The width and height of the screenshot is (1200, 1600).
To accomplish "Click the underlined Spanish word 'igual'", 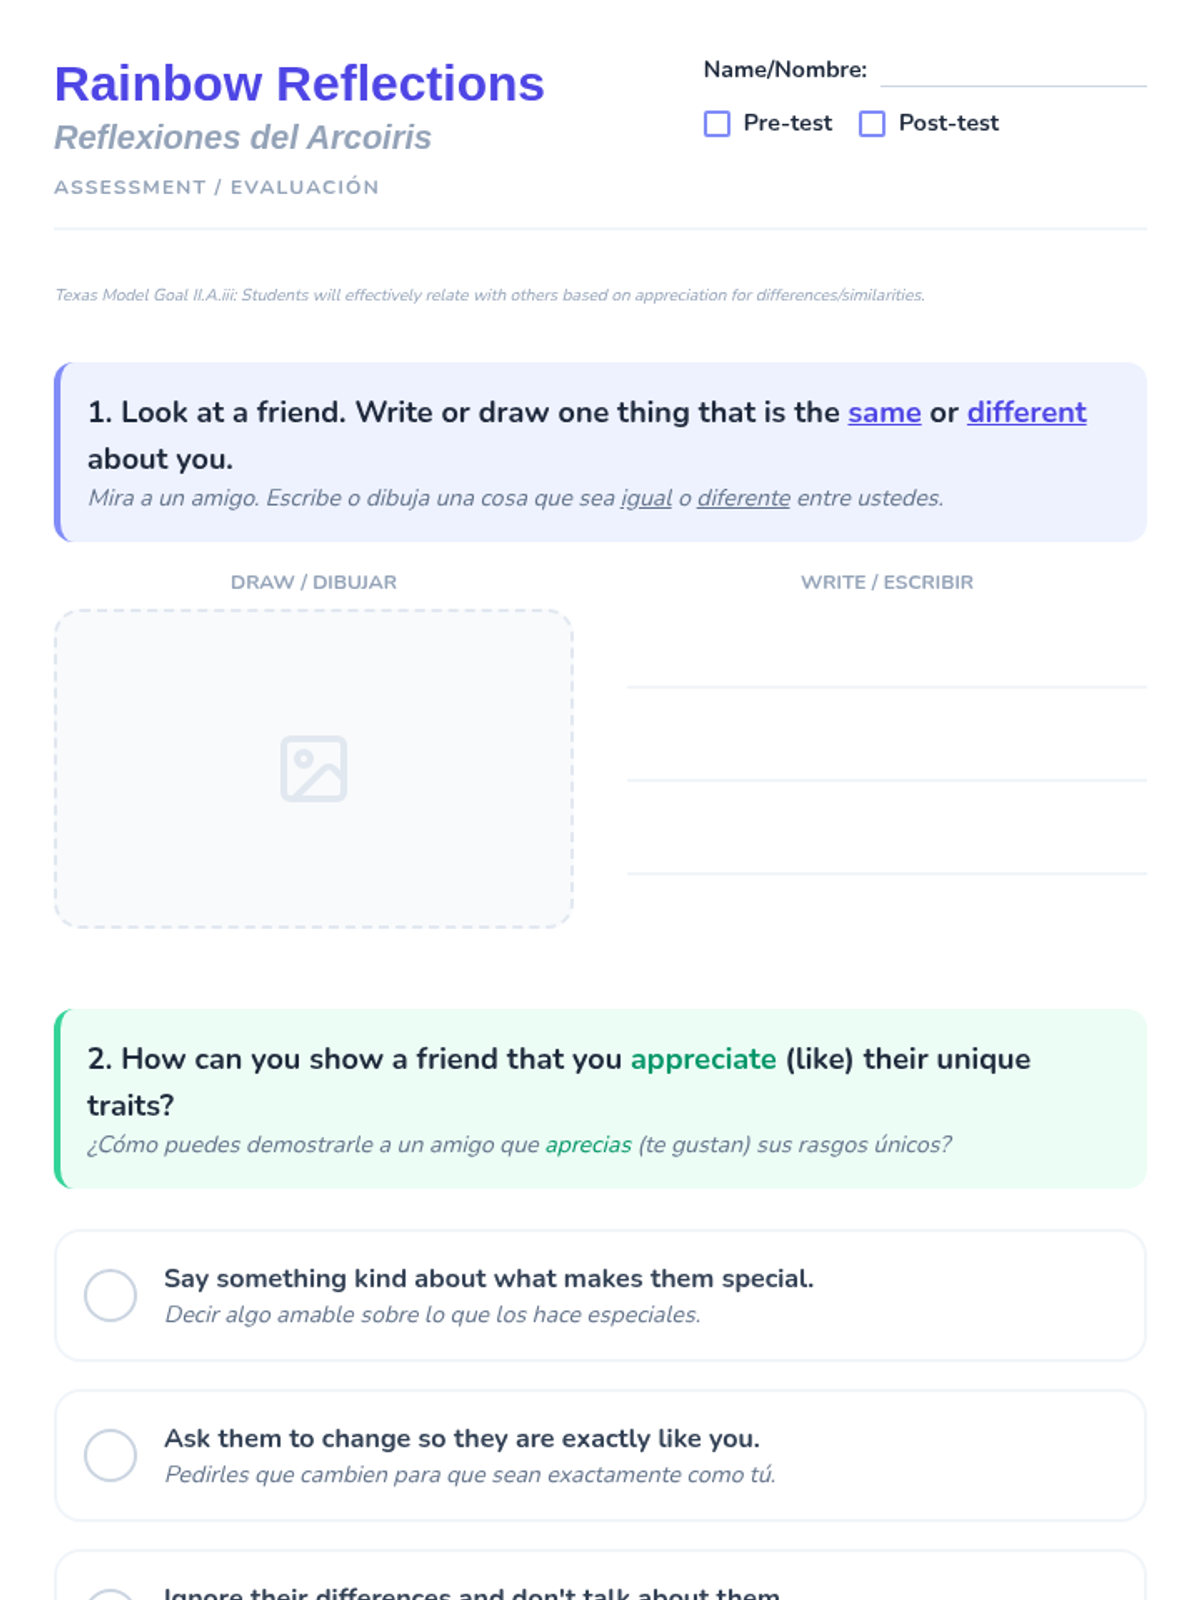I will point(646,498).
